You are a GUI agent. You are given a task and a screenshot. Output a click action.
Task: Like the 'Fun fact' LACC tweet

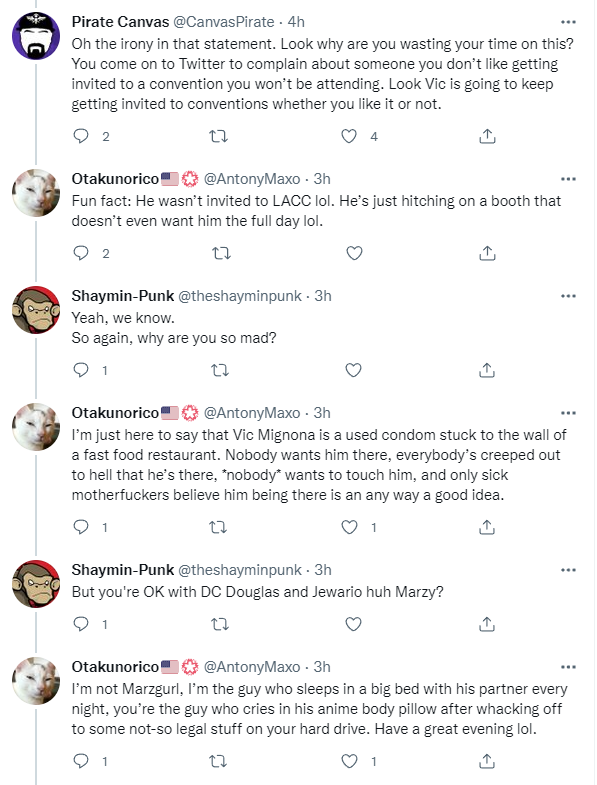point(354,253)
